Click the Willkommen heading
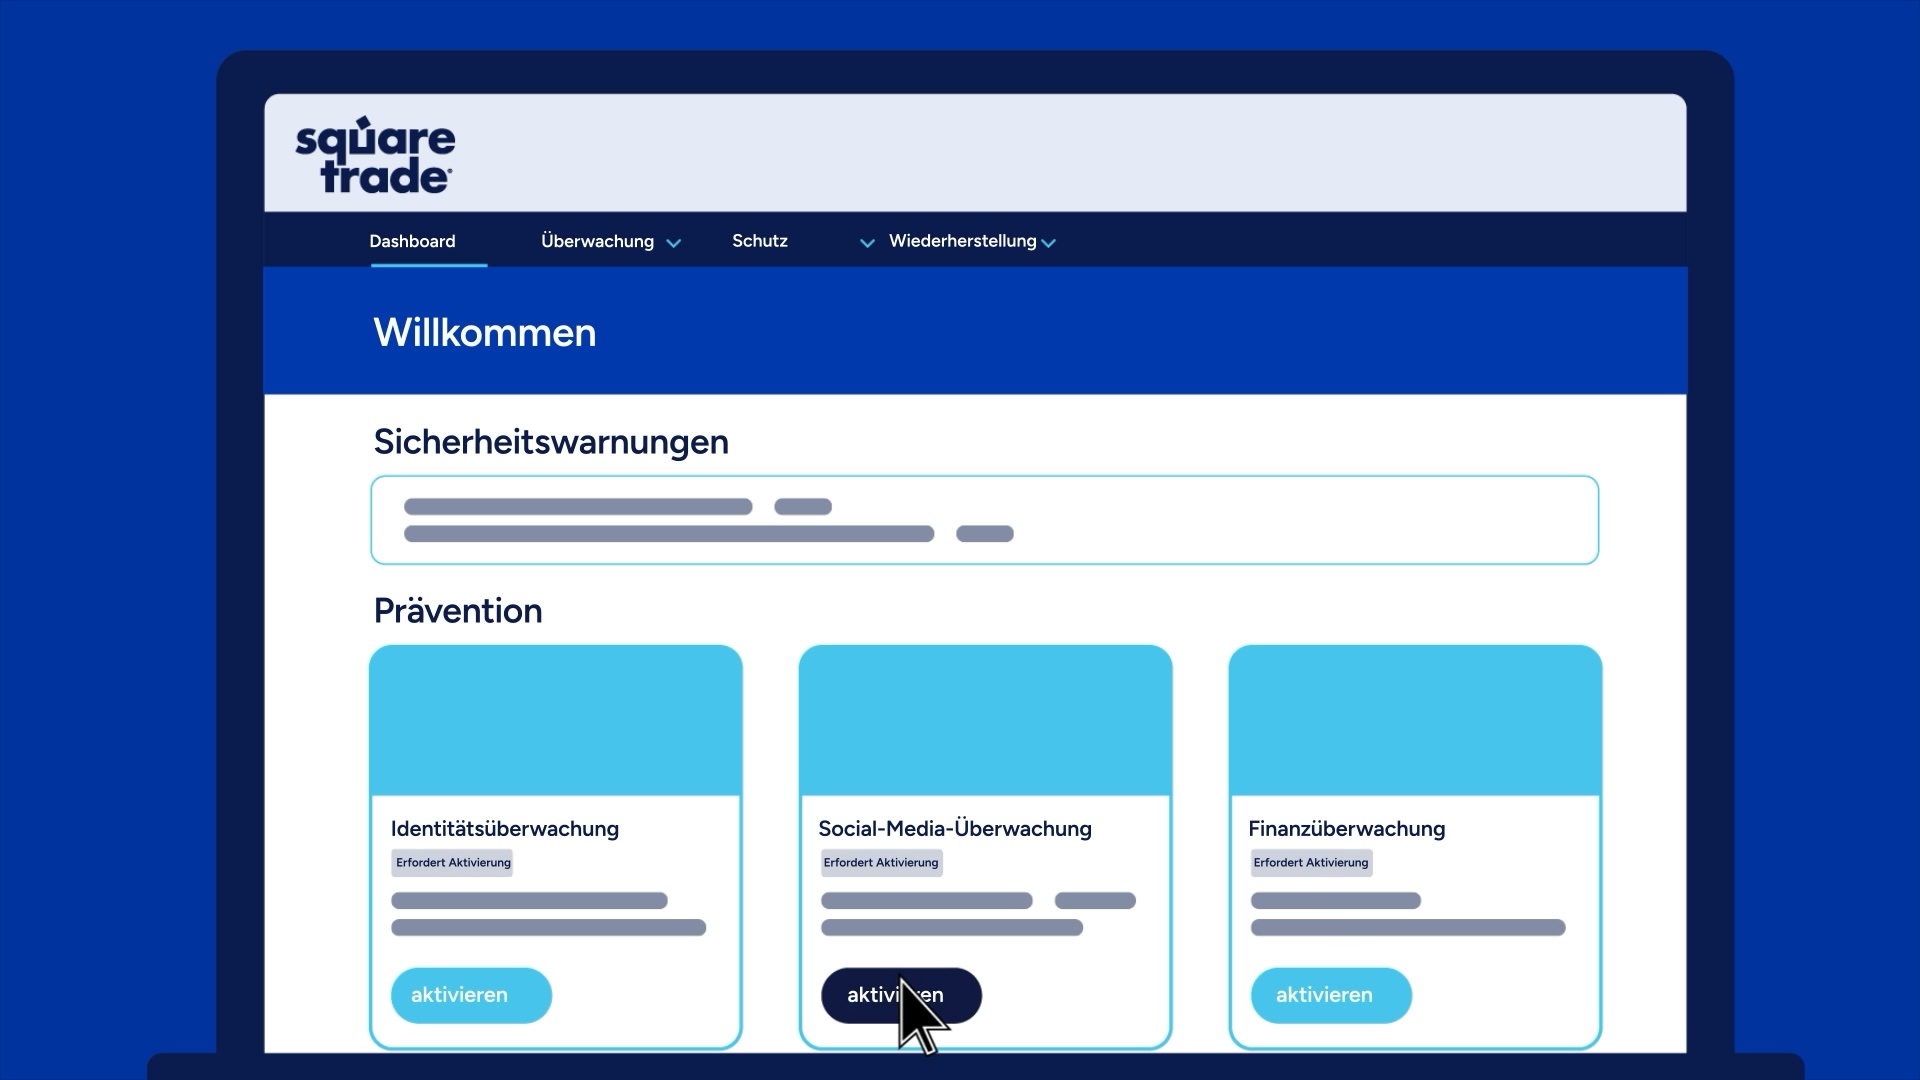1920x1080 pixels. tap(485, 333)
